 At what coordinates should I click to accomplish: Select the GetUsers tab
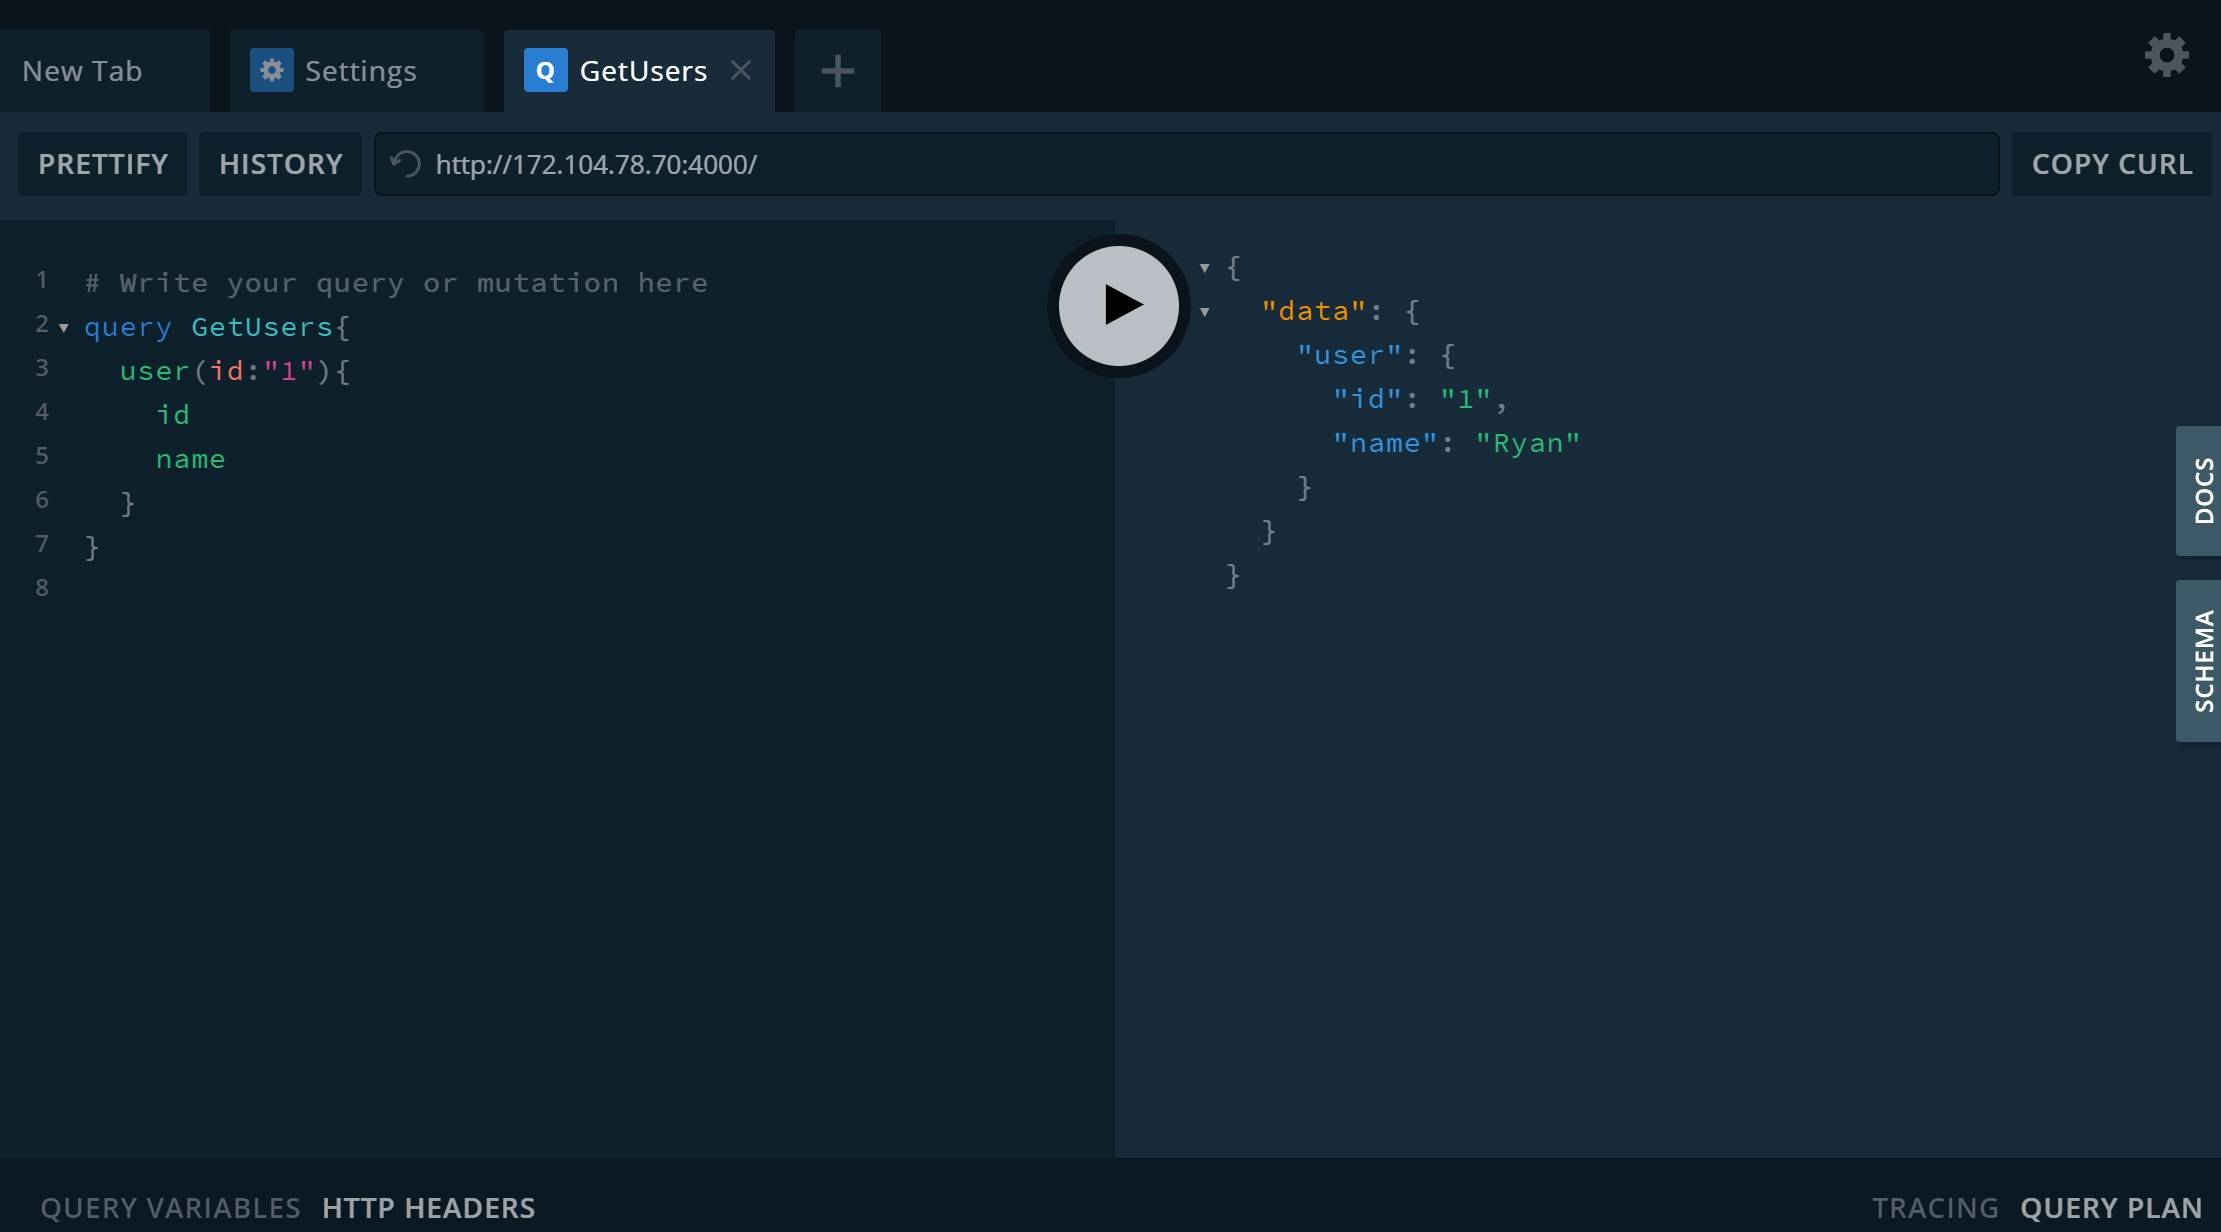point(639,71)
